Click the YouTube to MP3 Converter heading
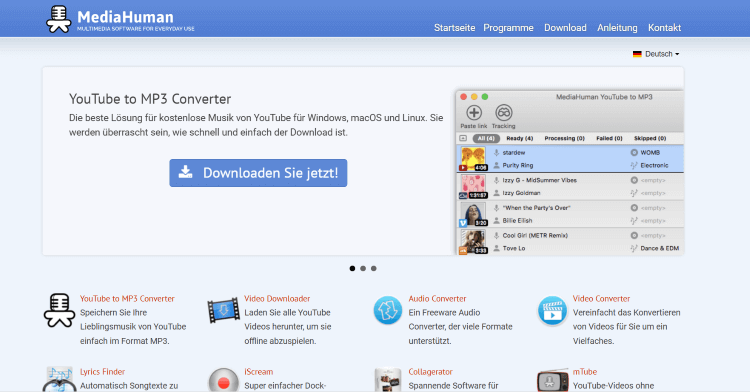The height and width of the screenshot is (392, 750). (x=150, y=99)
